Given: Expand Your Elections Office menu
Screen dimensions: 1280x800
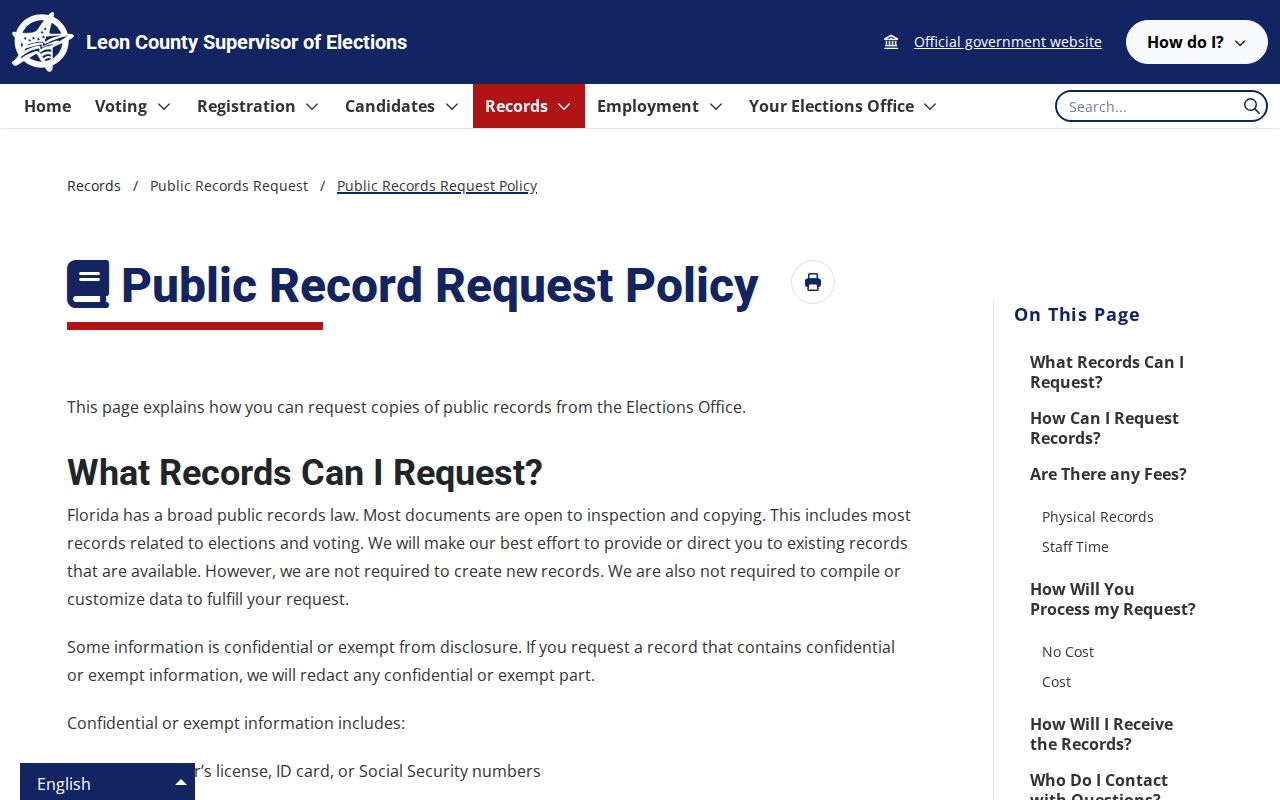Looking at the screenshot, I should 843,106.
